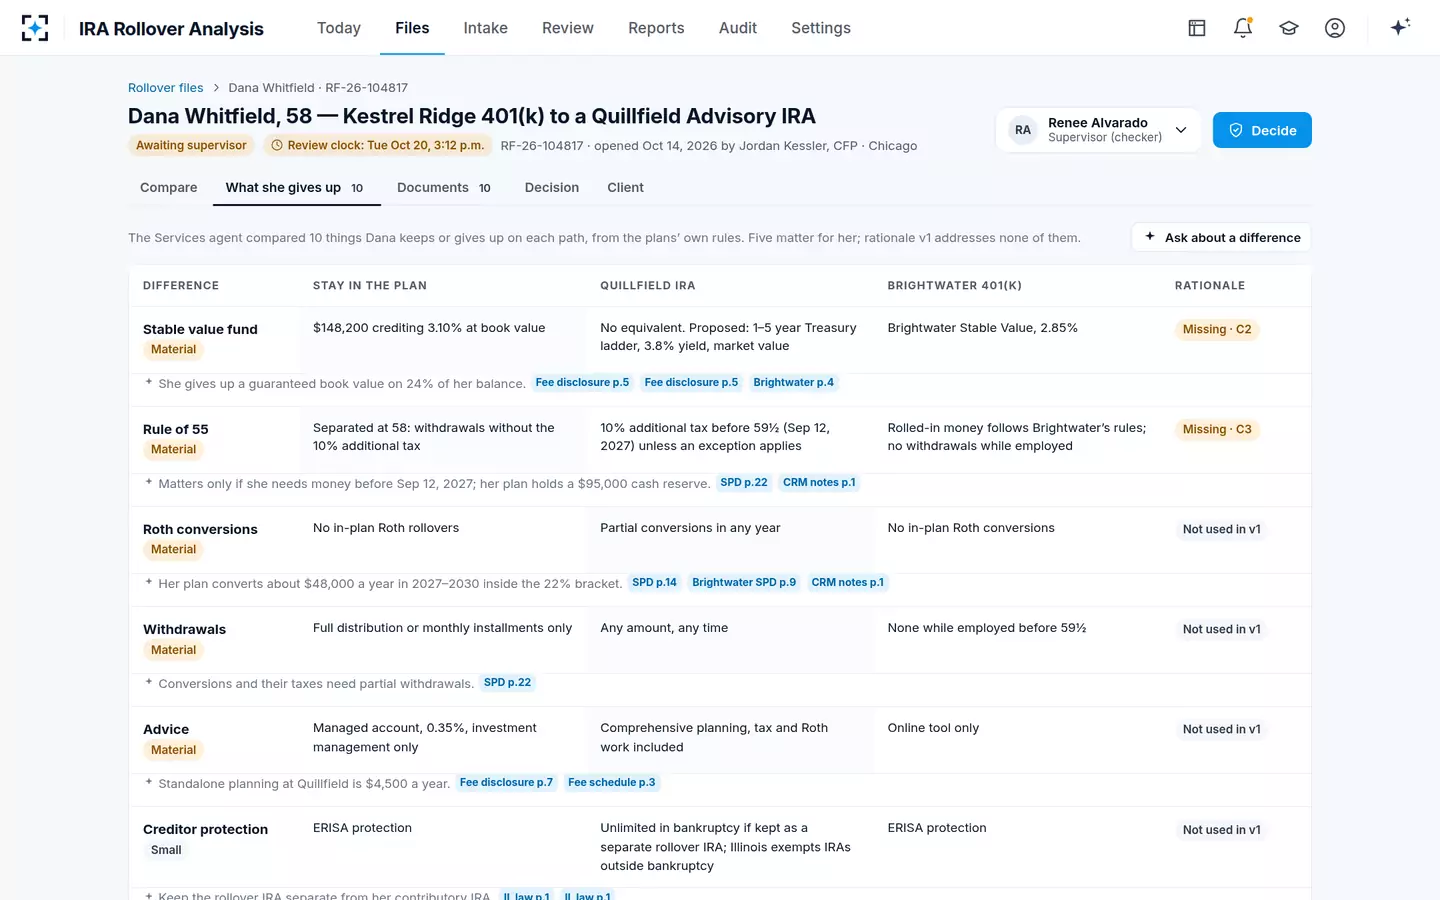This screenshot has height=900, width=1440.
Task: Select the What she gives up tab
Action: 297,187
